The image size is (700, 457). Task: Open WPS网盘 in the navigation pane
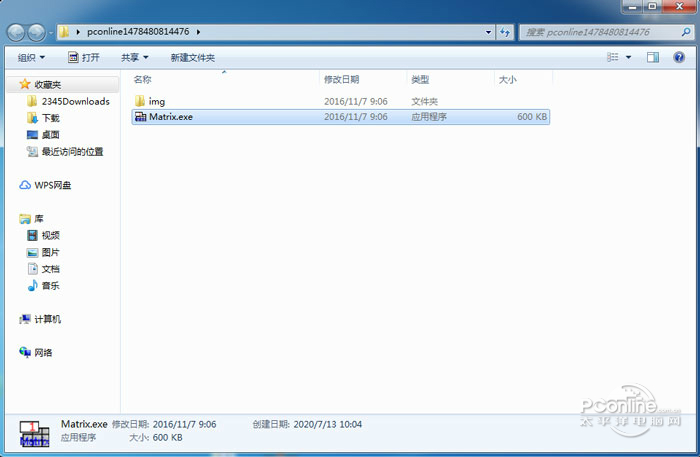(x=53, y=185)
